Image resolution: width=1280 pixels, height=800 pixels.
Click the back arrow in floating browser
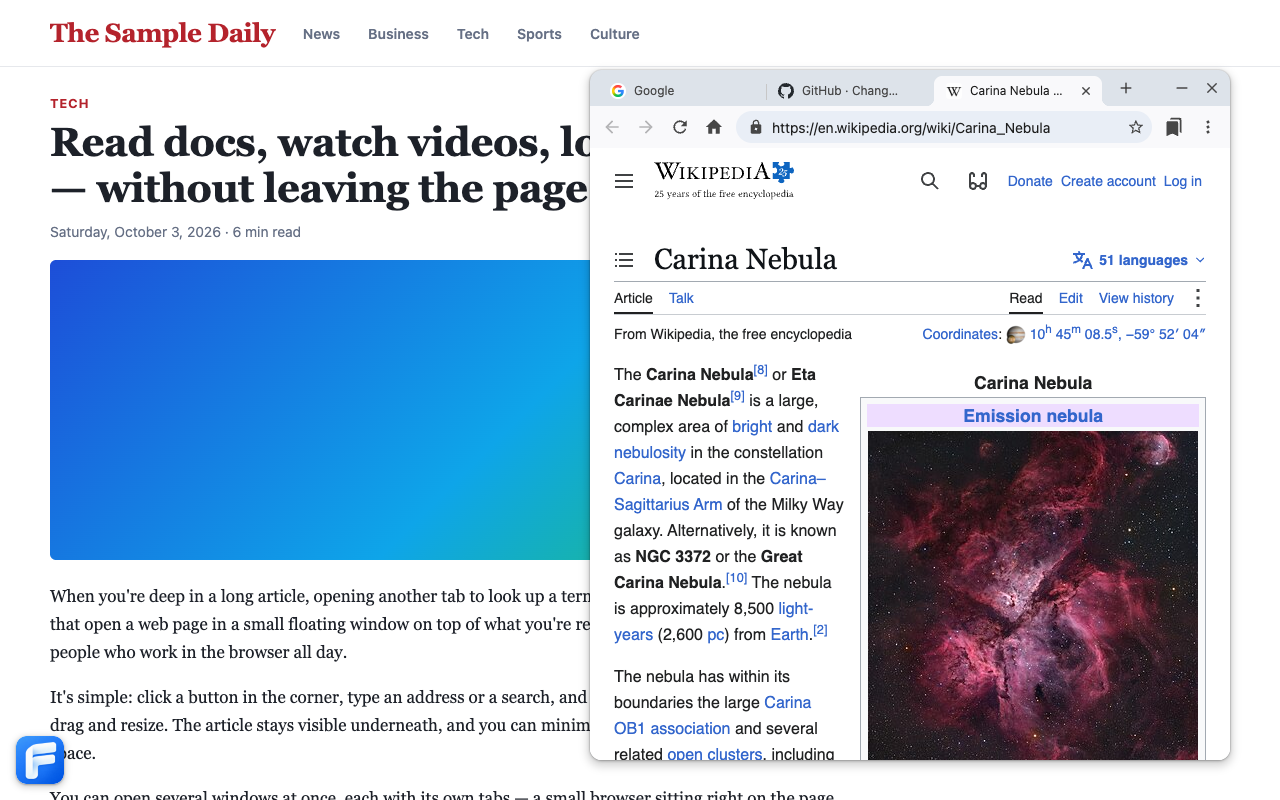coord(612,127)
